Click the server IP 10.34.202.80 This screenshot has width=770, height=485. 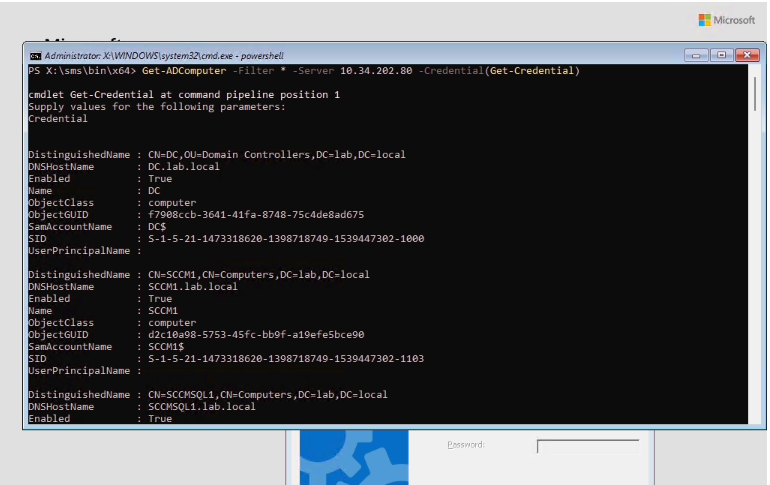(x=376, y=71)
